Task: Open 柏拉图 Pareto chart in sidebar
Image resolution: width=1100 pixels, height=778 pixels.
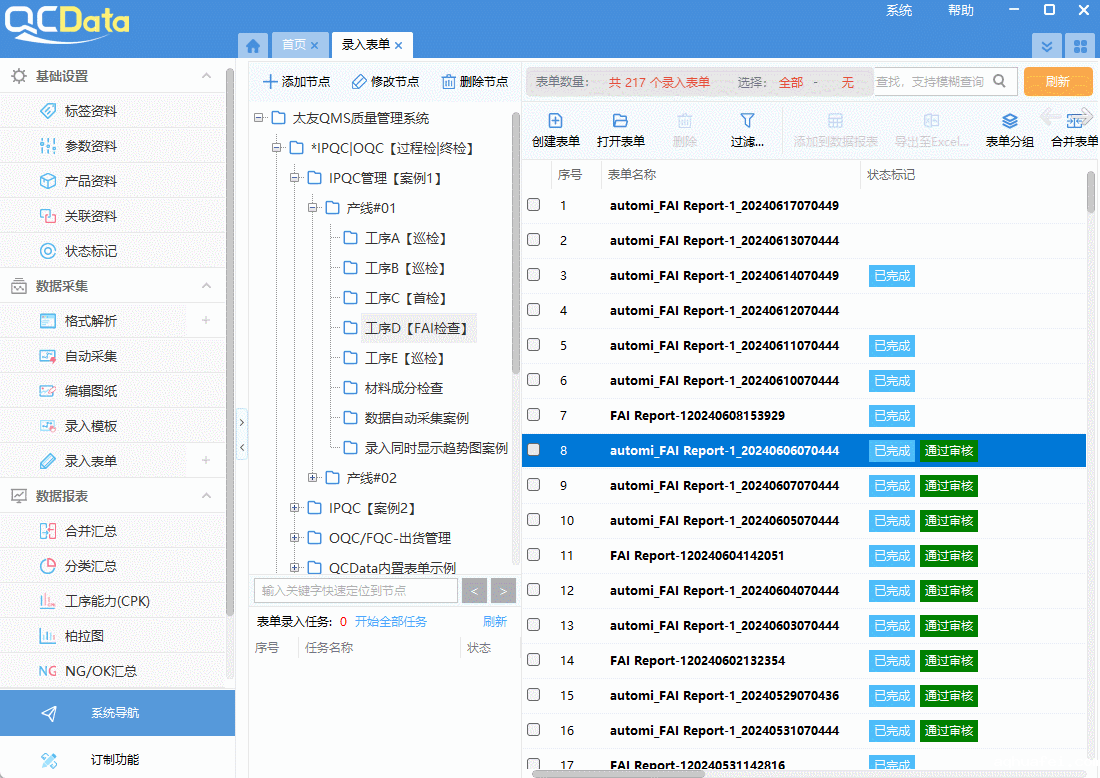Action: click(x=84, y=636)
